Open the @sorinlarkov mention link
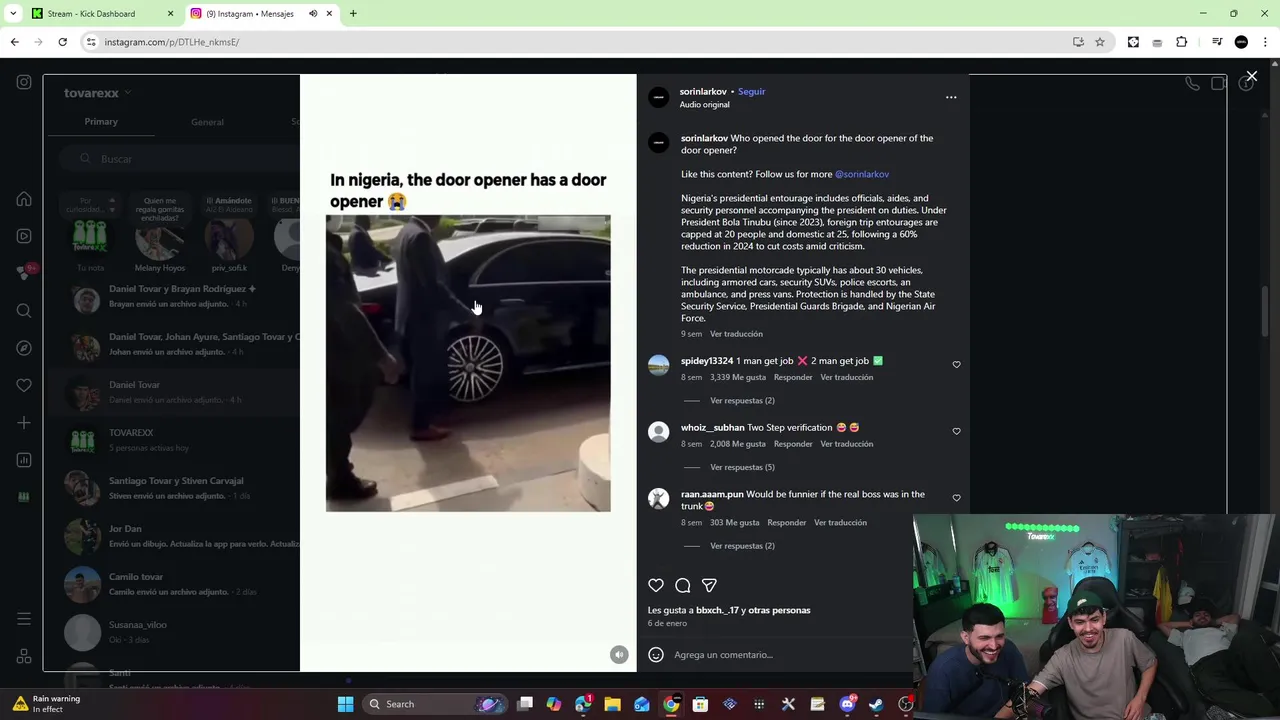This screenshot has height=720, width=1280. (862, 174)
